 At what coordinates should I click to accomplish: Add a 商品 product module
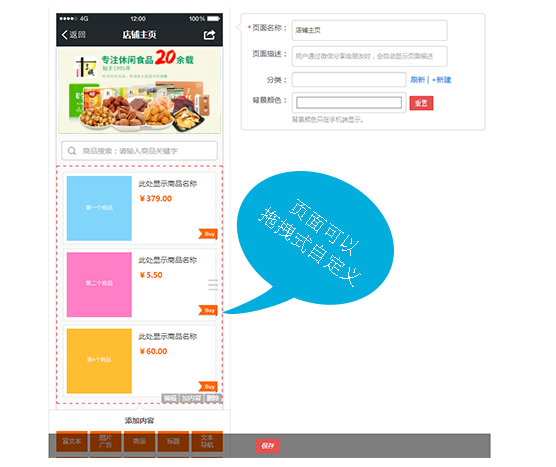pos(139,441)
